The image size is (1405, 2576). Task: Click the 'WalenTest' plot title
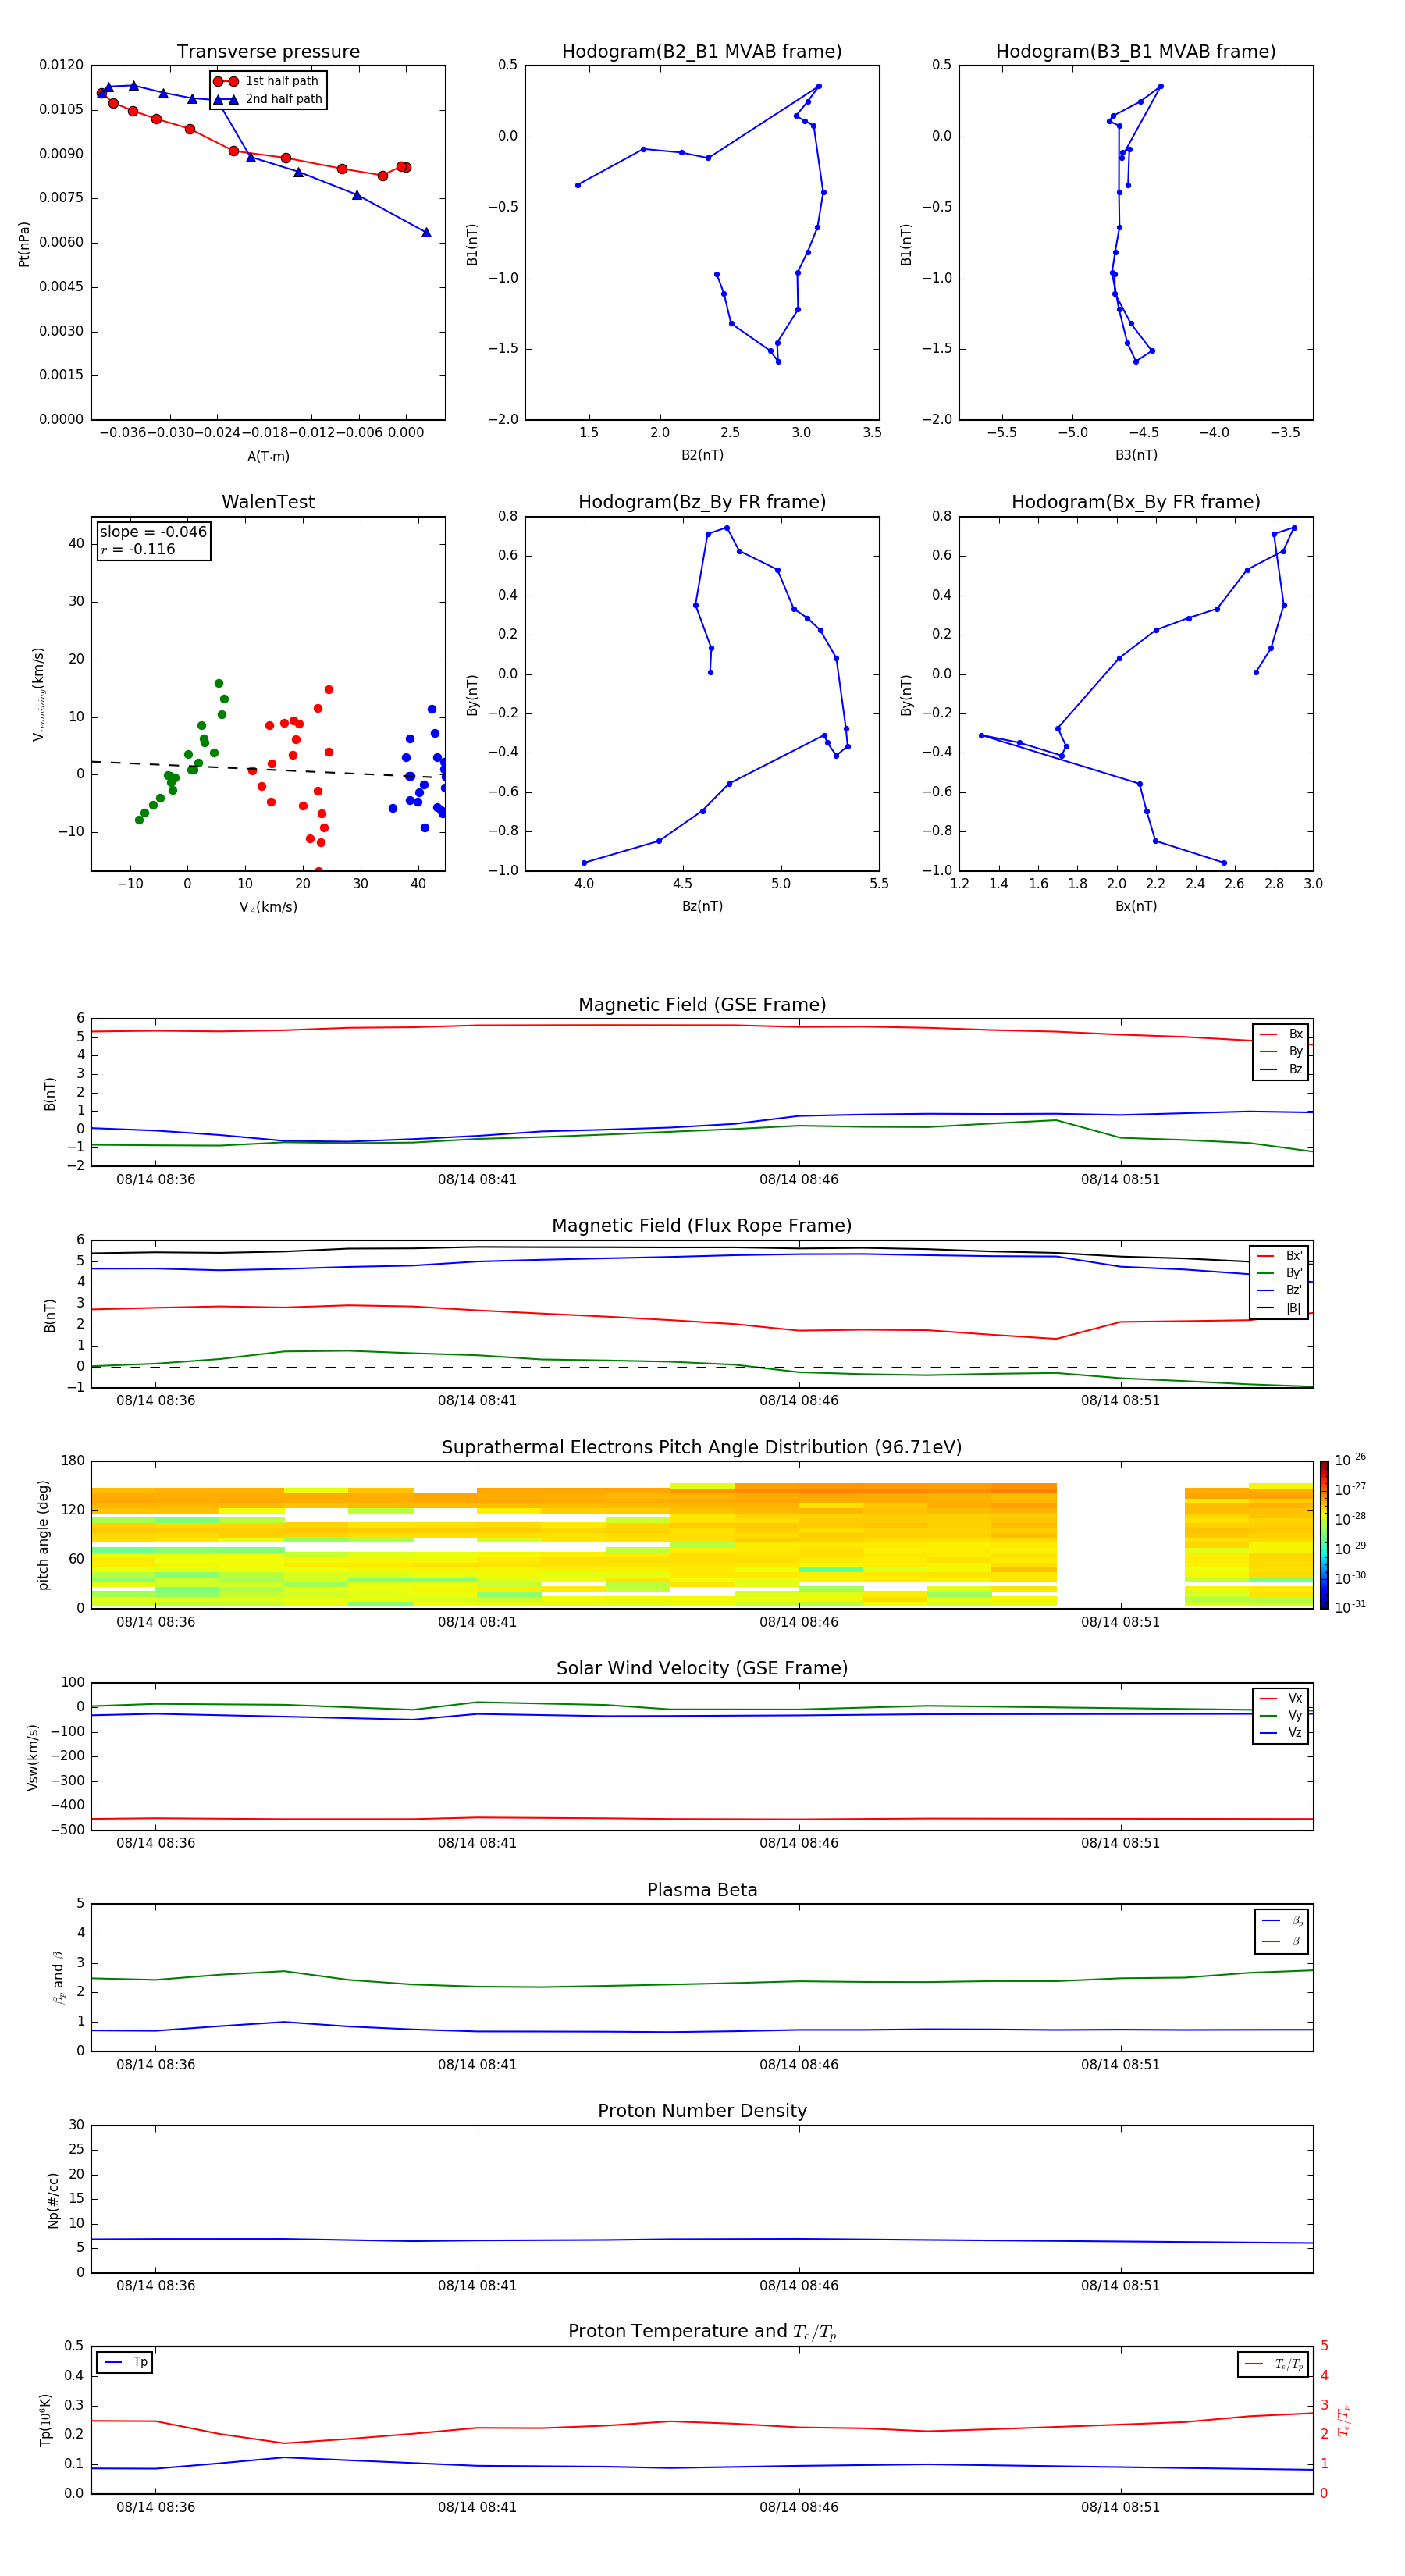click(x=268, y=502)
